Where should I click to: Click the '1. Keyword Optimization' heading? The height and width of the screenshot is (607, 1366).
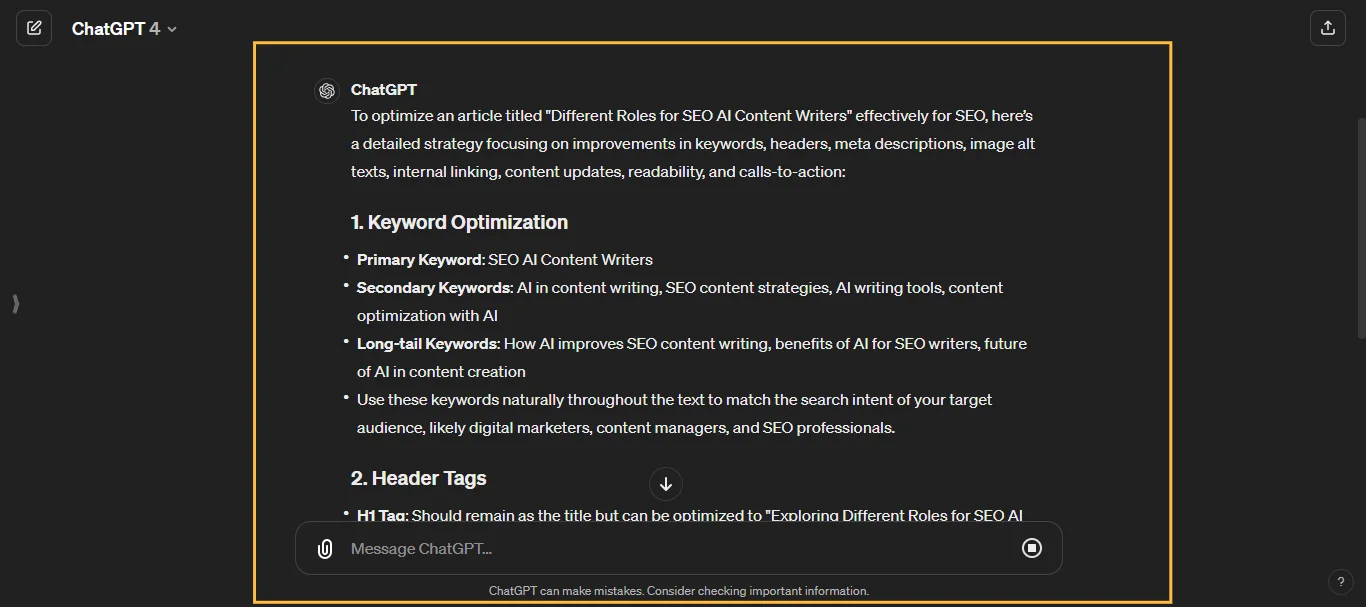pyautogui.click(x=459, y=222)
